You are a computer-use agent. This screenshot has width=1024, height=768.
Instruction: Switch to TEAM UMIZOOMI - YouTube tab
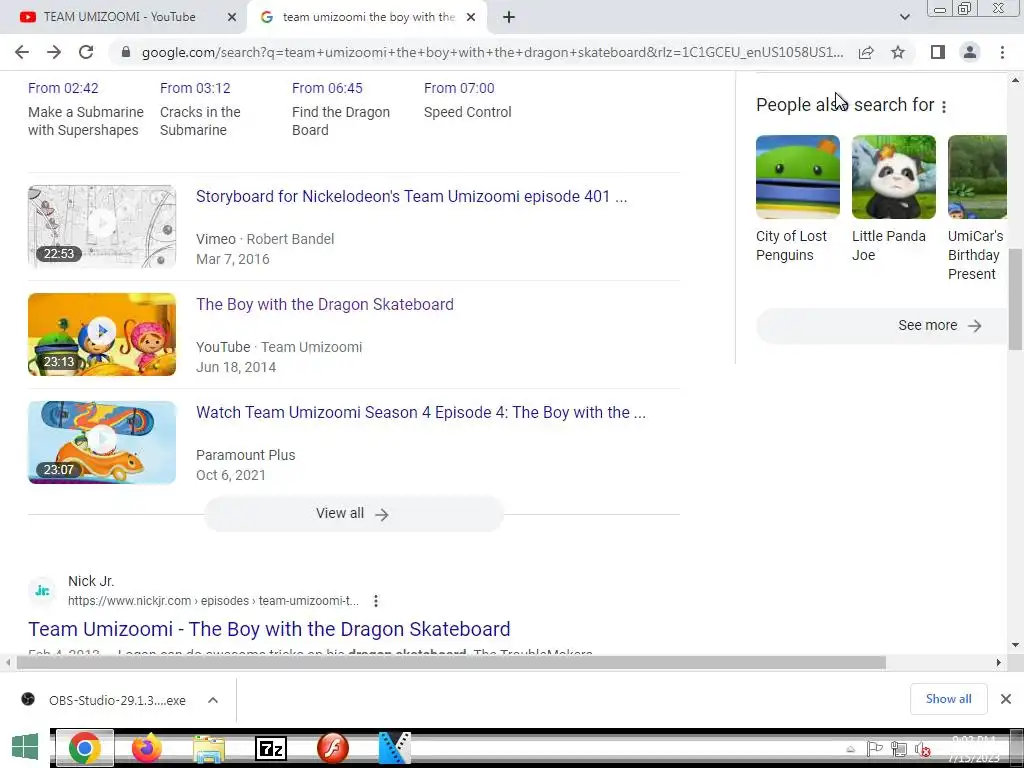[x=119, y=17]
